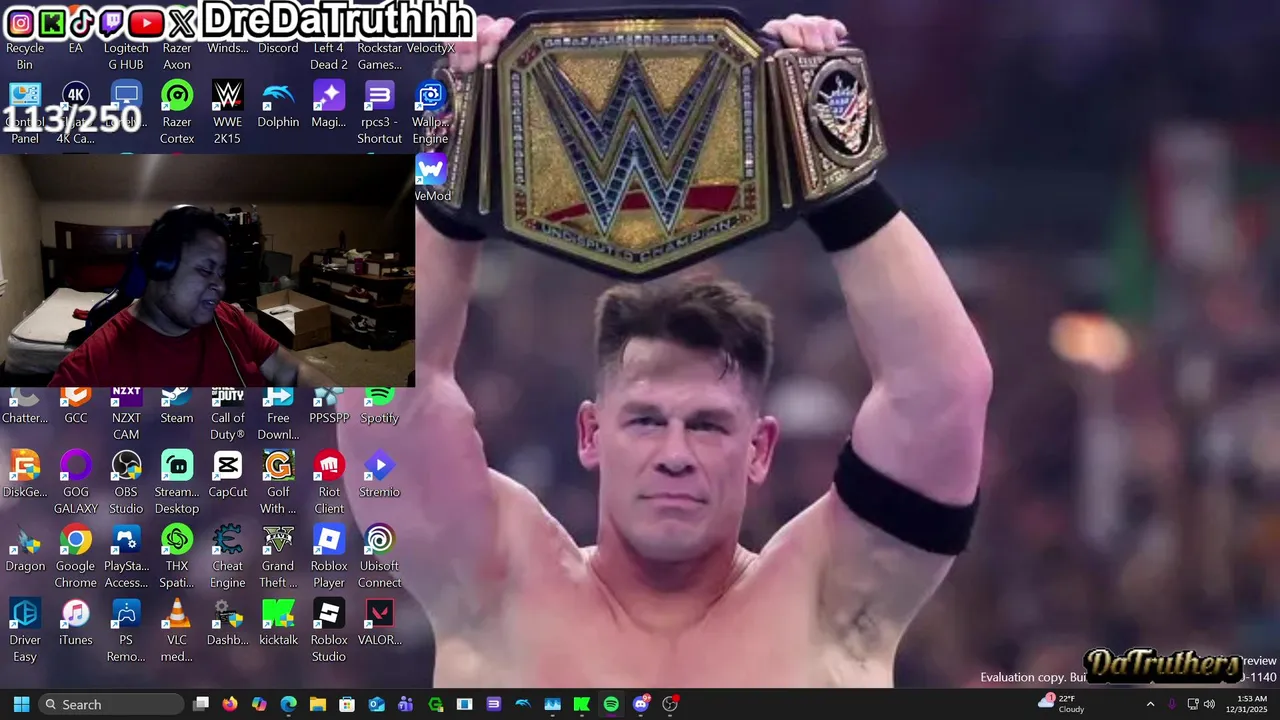The image size is (1280, 720).
Task: Select the Dolphin emulator desktop icon
Action: tap(278, 96)
